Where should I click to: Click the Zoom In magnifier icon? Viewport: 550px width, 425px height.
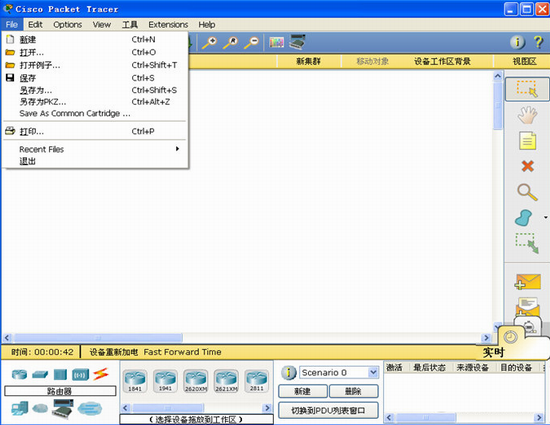click(209, 43)
